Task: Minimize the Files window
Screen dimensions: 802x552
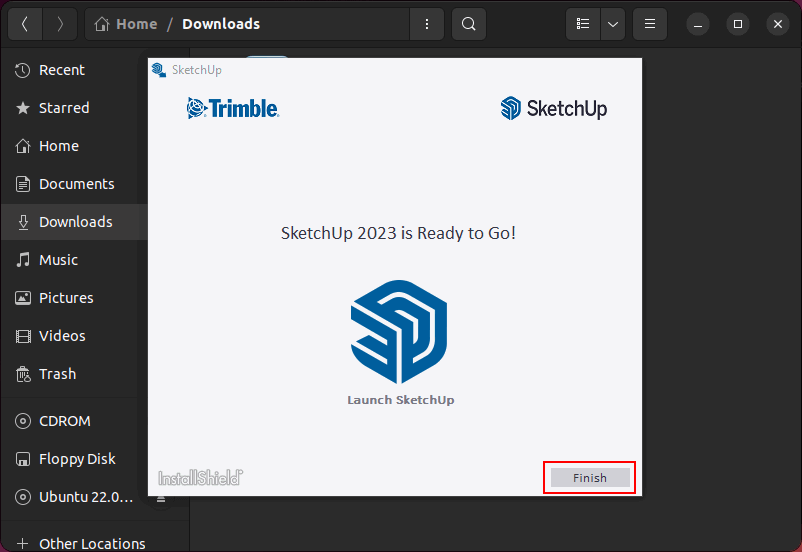Action: tap(698, 24)
